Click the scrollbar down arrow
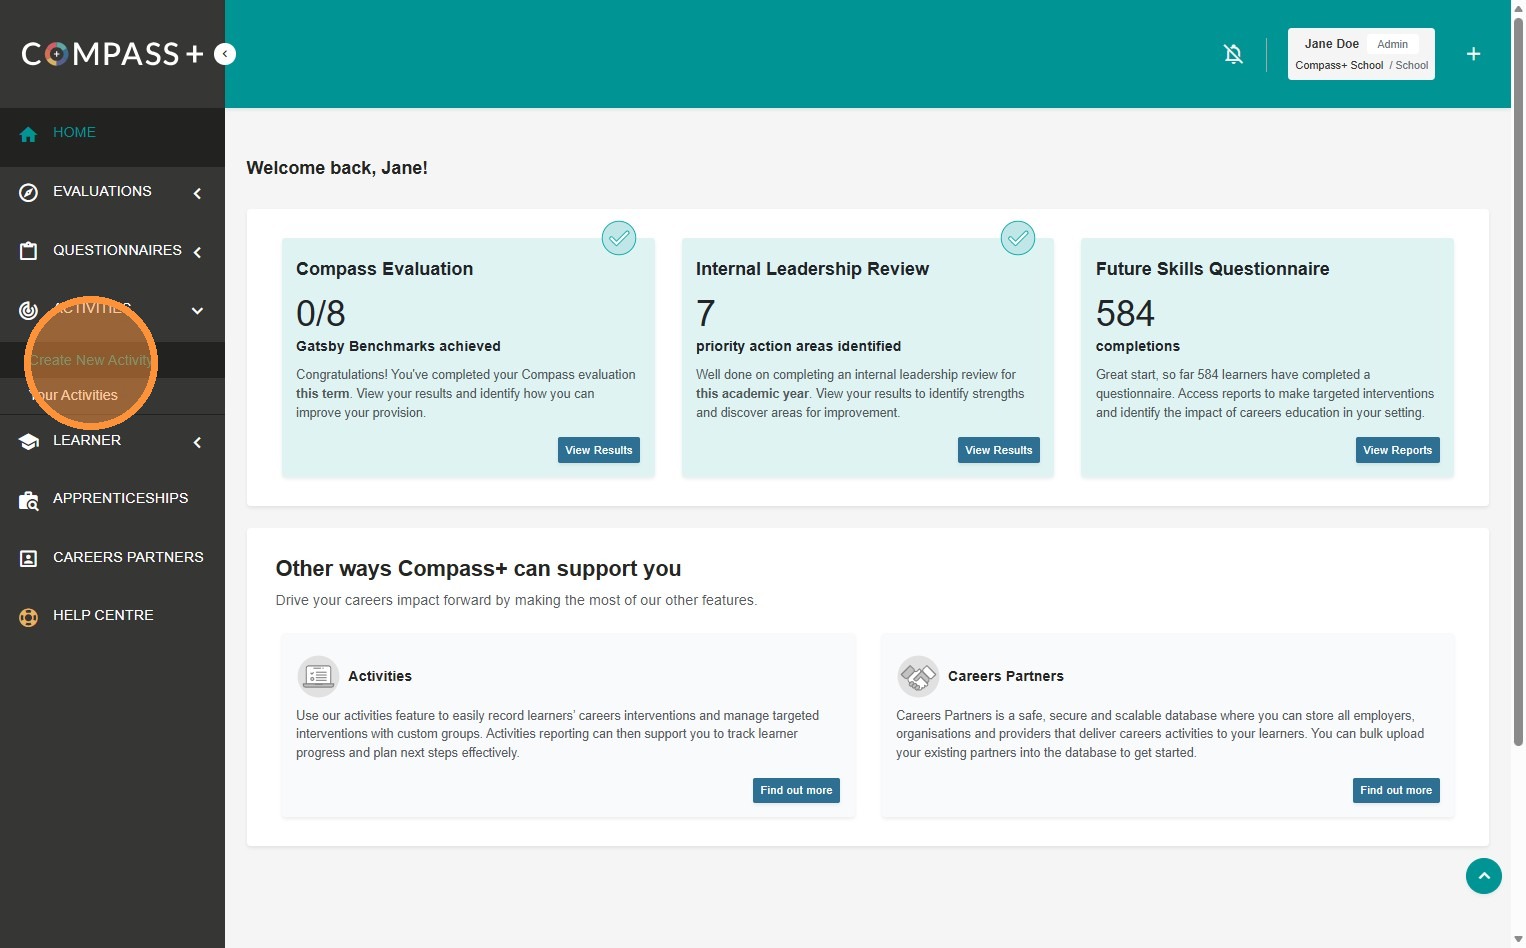 click(1518, 940)
